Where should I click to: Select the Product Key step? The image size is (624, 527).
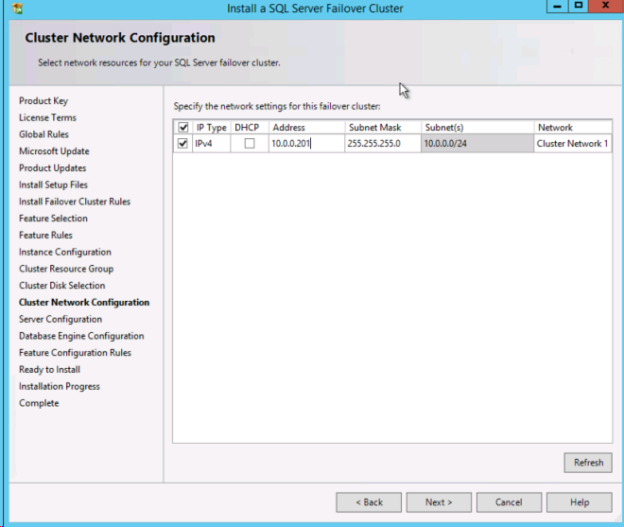click(x=43, y=101)
